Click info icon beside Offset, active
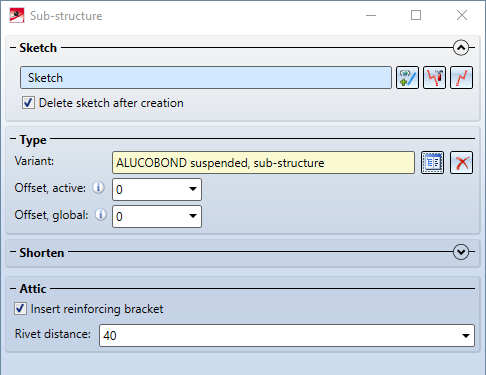The image size is (486, 375). 98,188
